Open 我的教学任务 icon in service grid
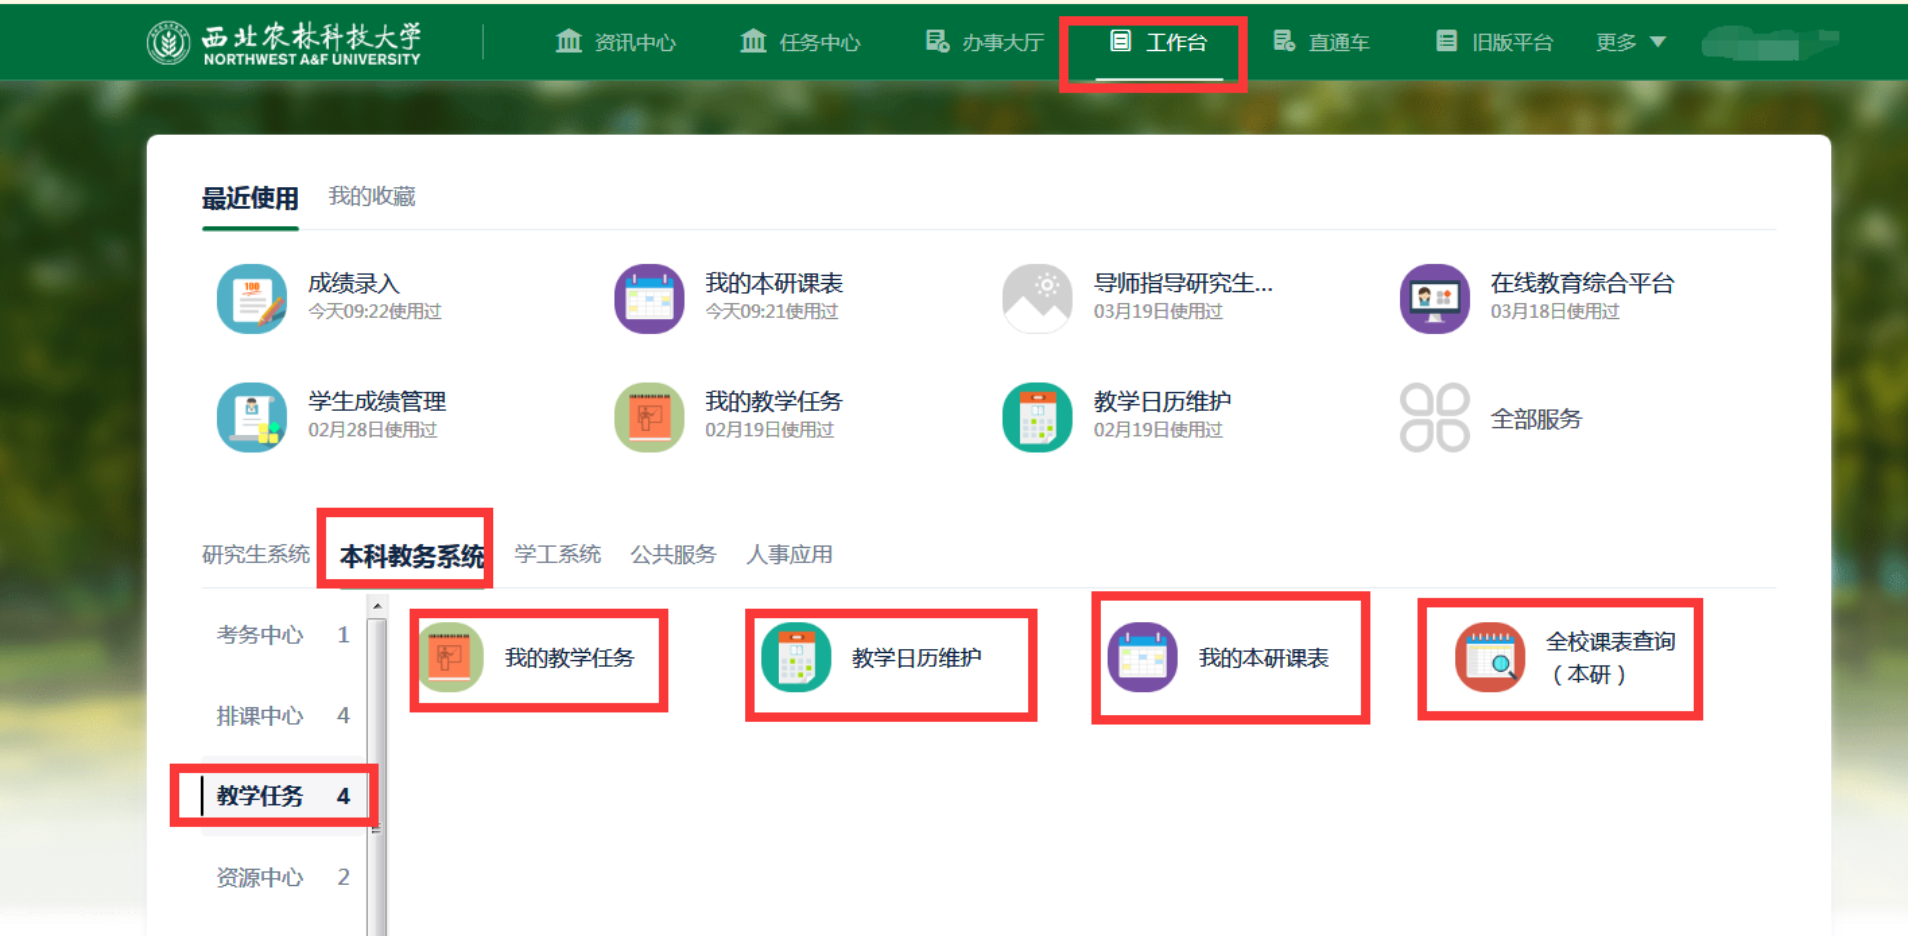The height and width of the screenshot is (937, 1908). (x=450, y=657)
